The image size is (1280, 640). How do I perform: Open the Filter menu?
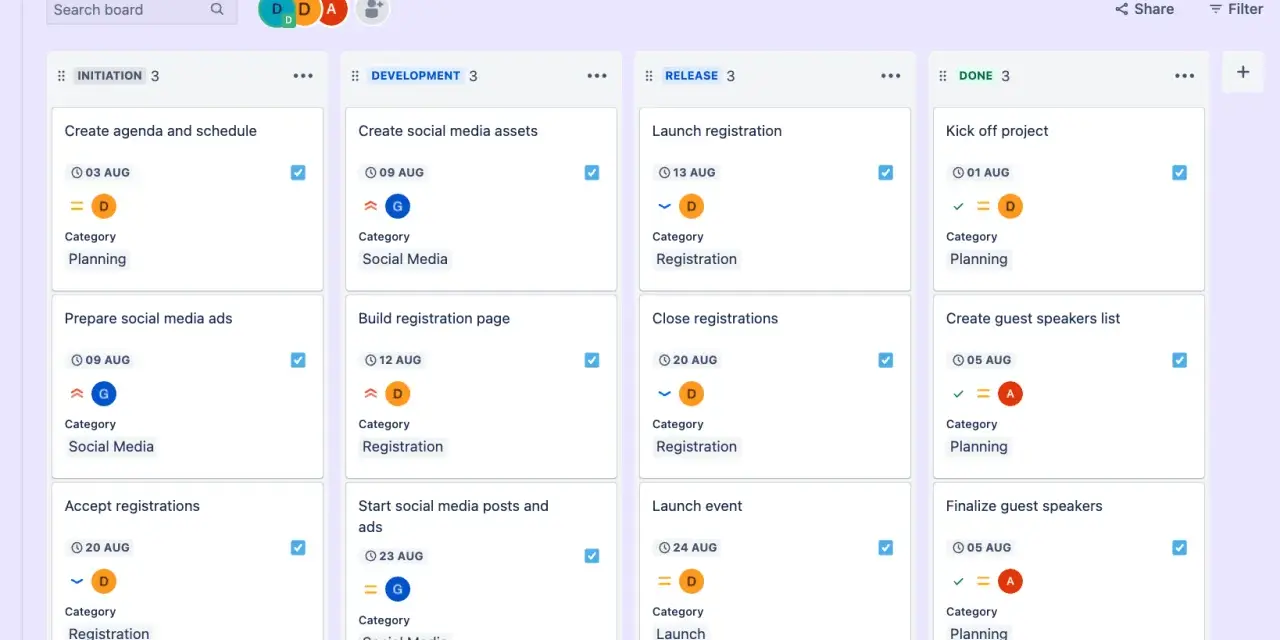(x=1236, y=9)
